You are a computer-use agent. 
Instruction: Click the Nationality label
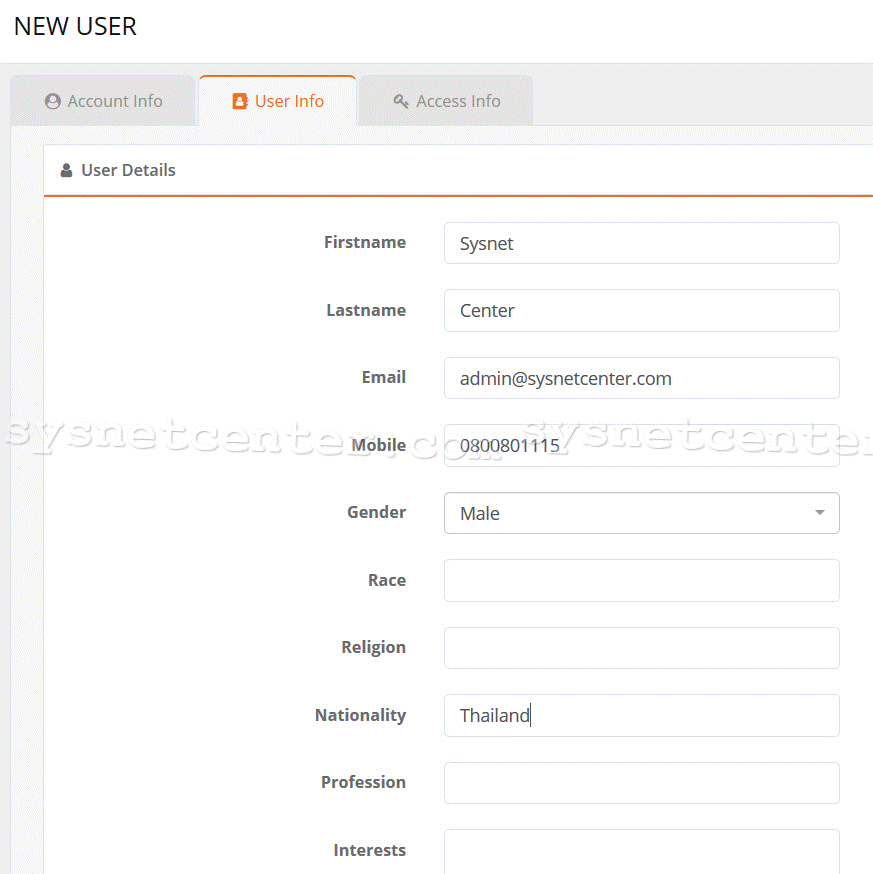(x=361, y=715)
